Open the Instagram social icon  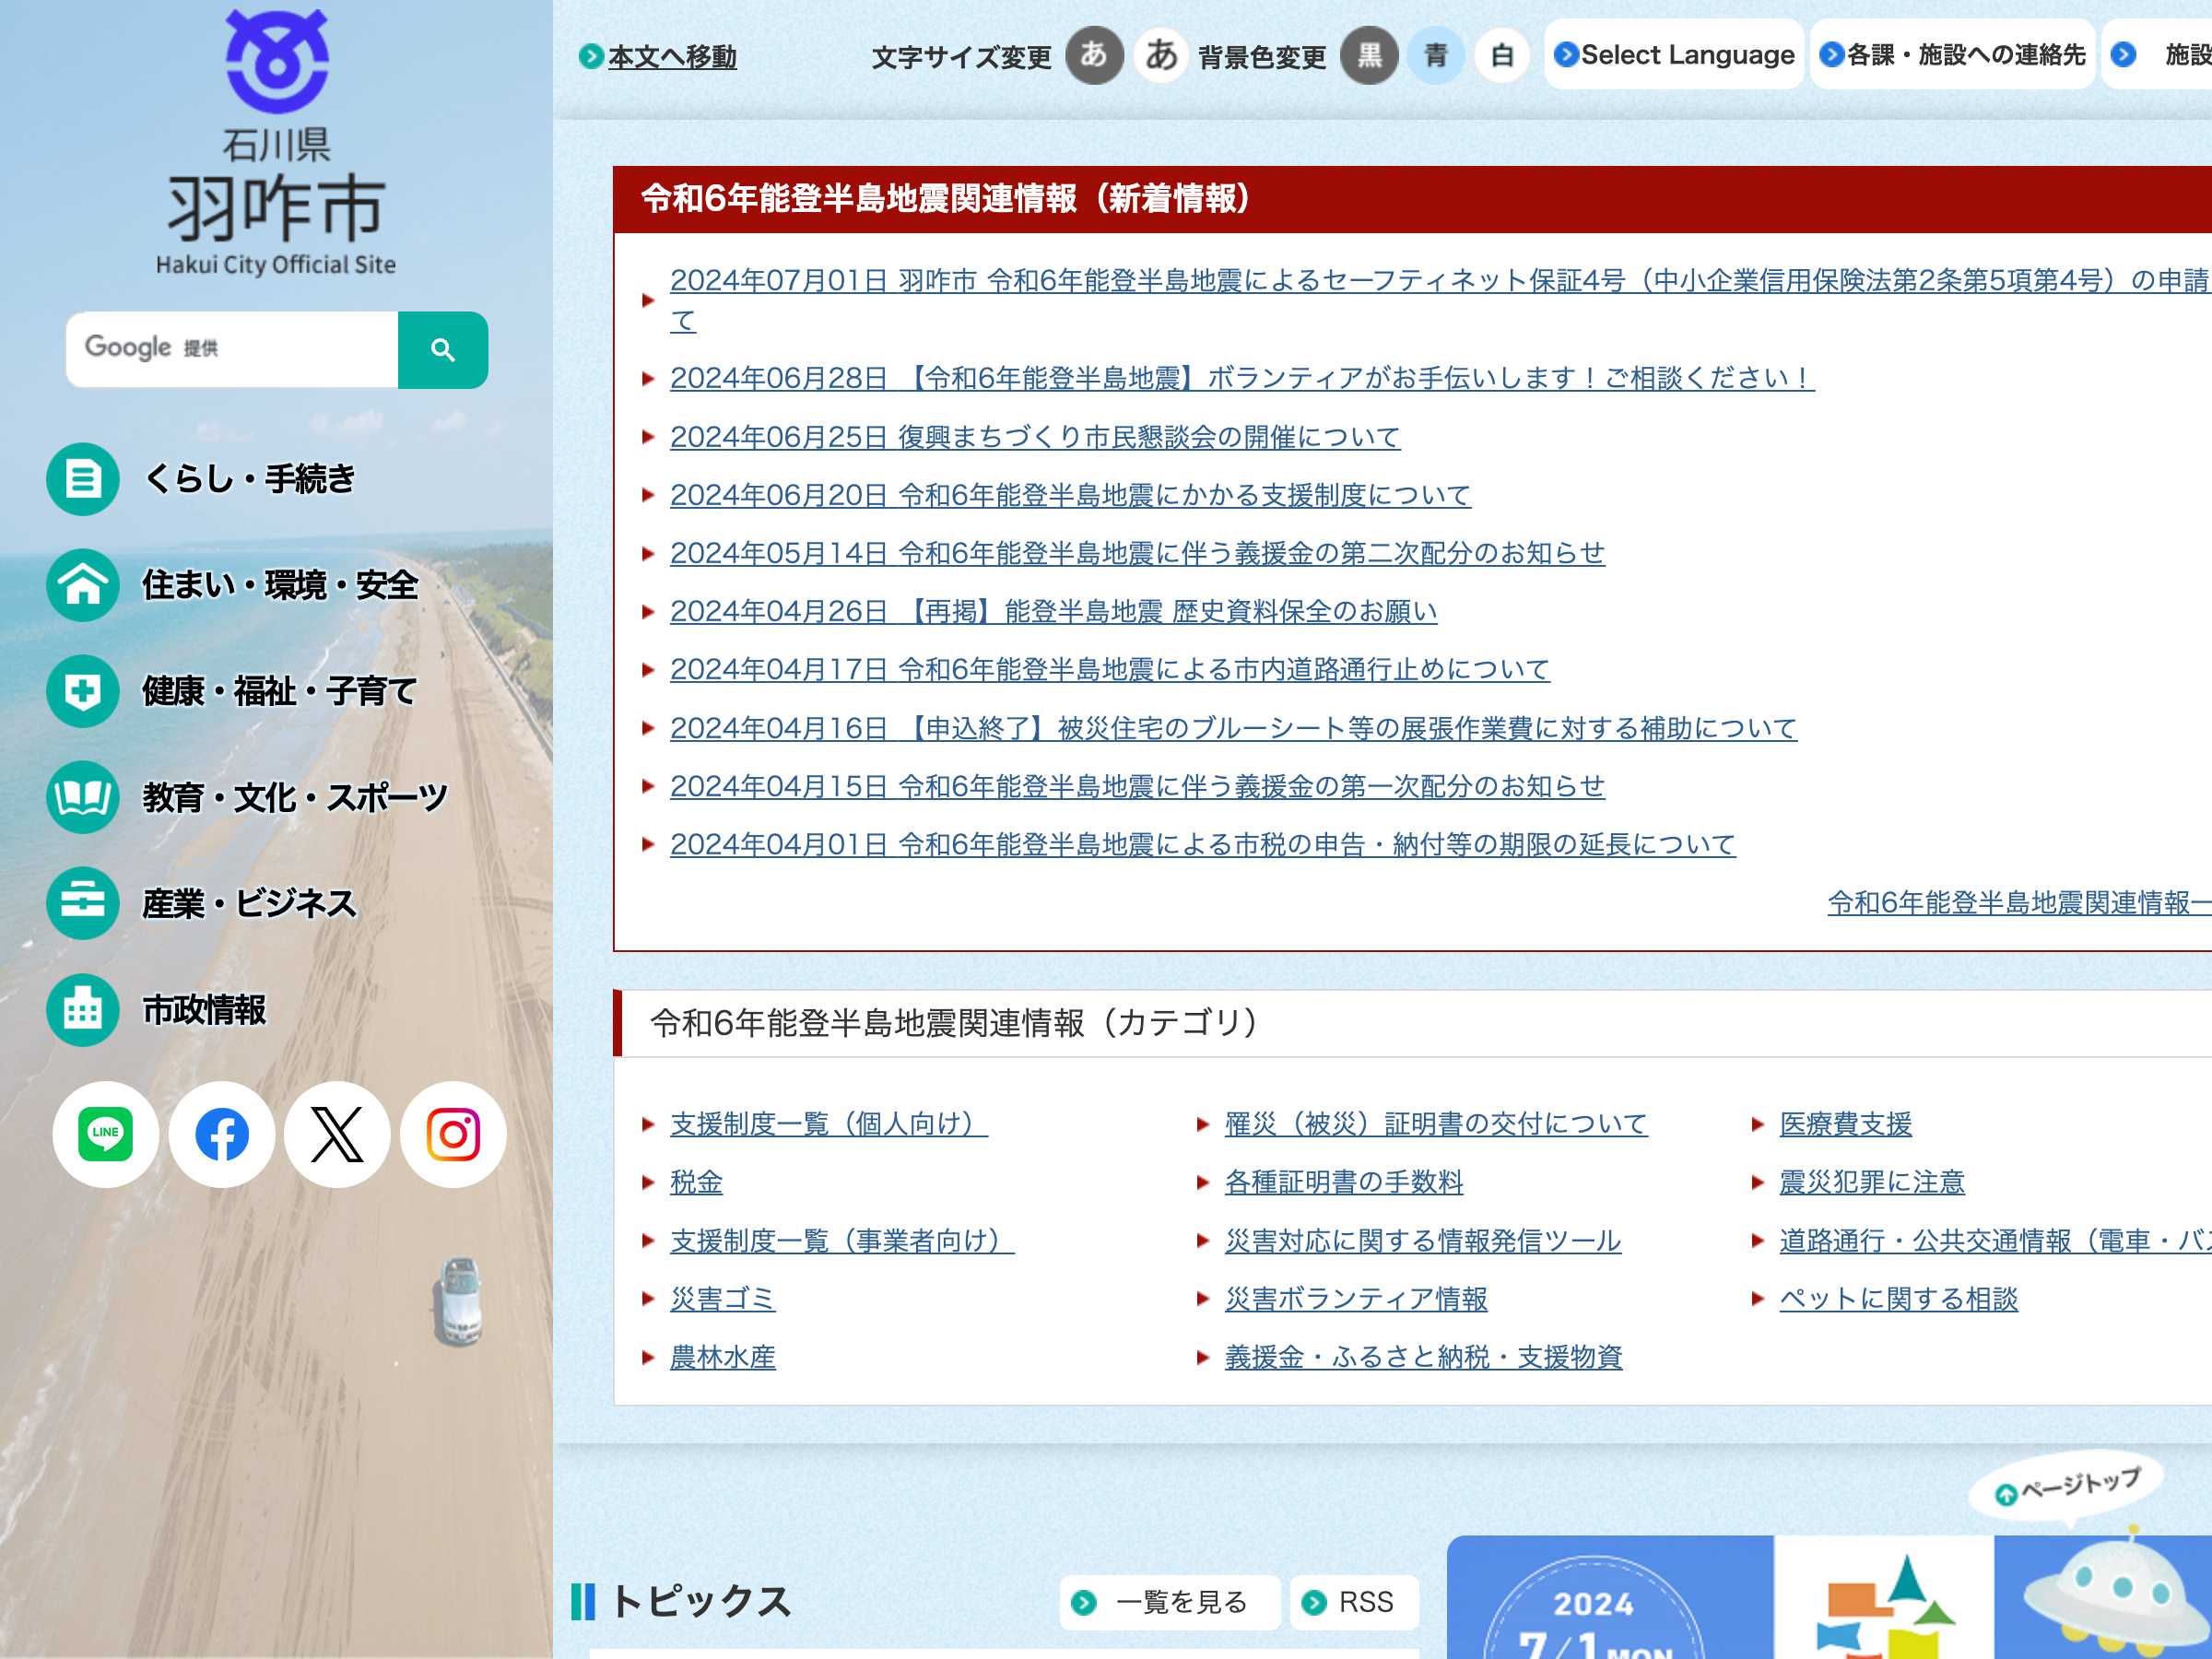pos(453,1134)
